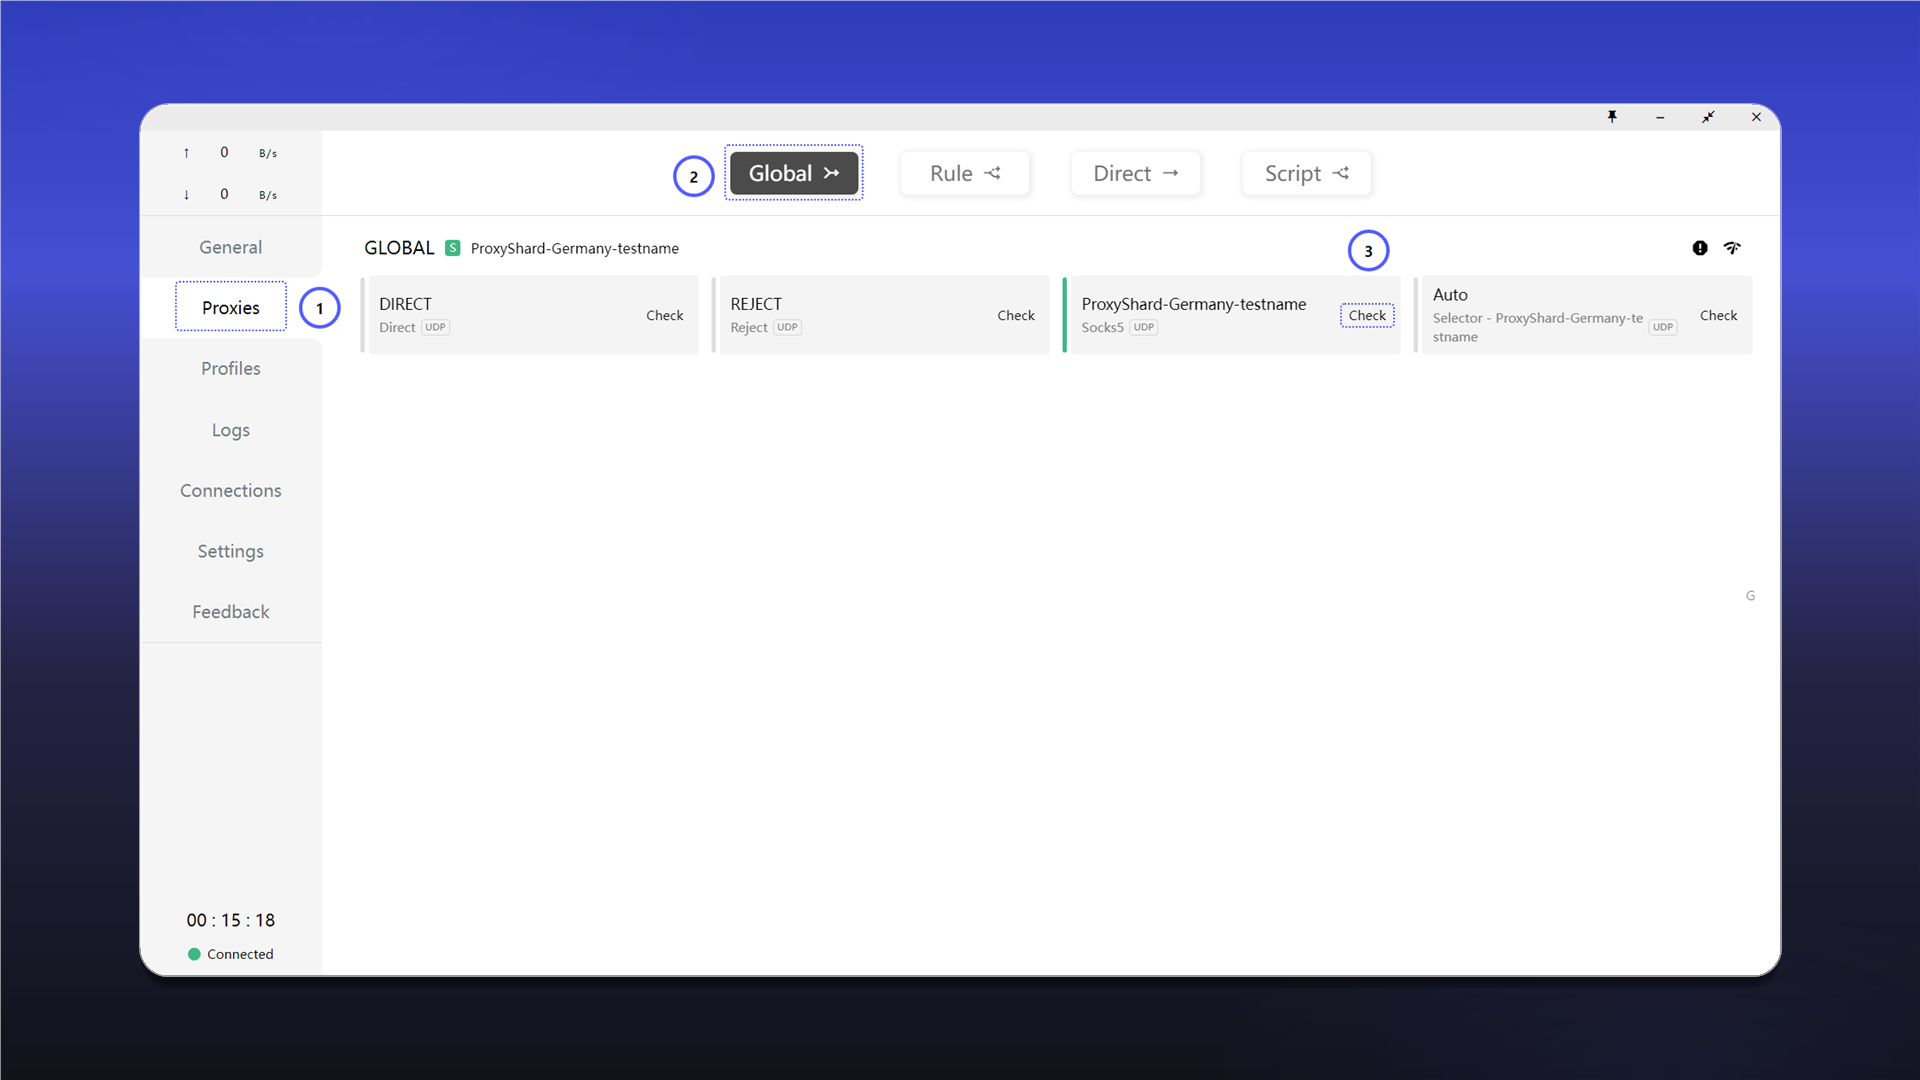This screenshot has width=1920, height=1080.
Task: Click the minimize window icon
Action: tap(1660, 117)
